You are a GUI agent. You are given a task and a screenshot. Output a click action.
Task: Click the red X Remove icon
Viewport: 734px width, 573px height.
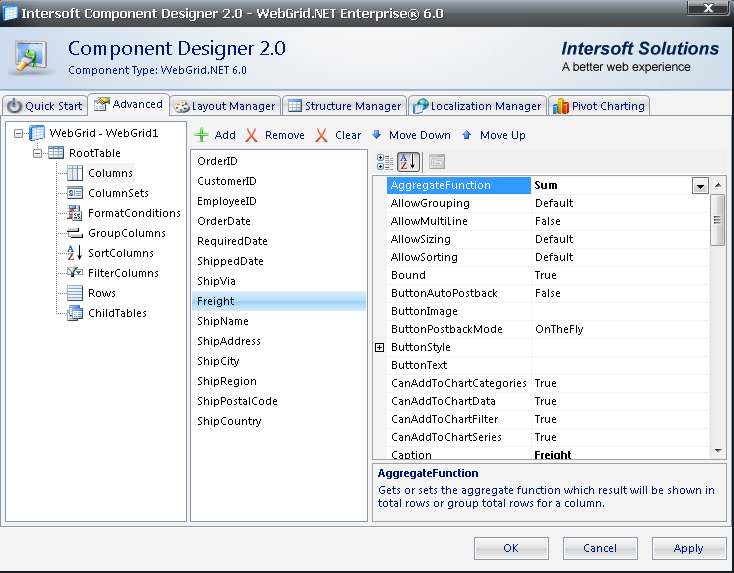pyautogui.click(x=251, y=135)
